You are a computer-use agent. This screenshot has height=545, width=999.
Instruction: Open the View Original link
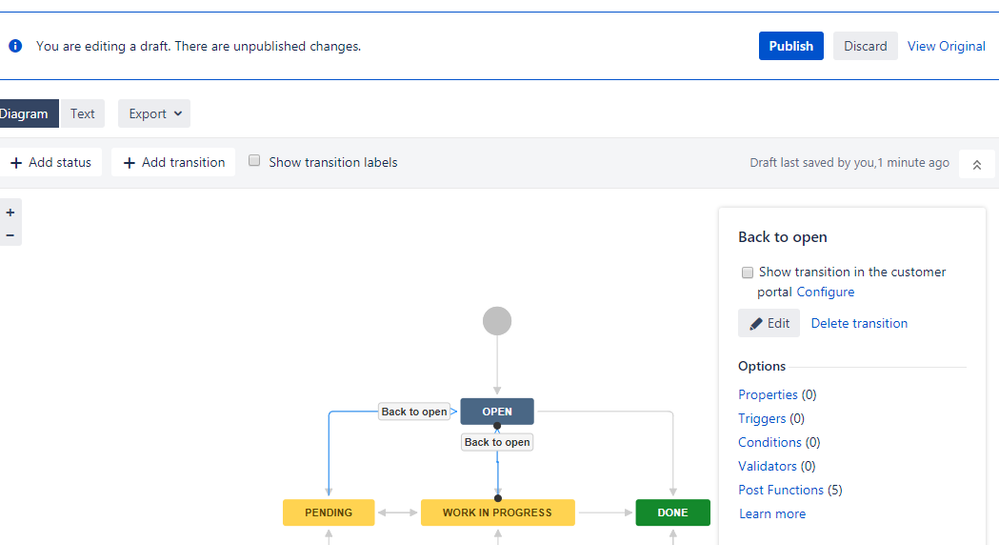(x=946, y=46)
